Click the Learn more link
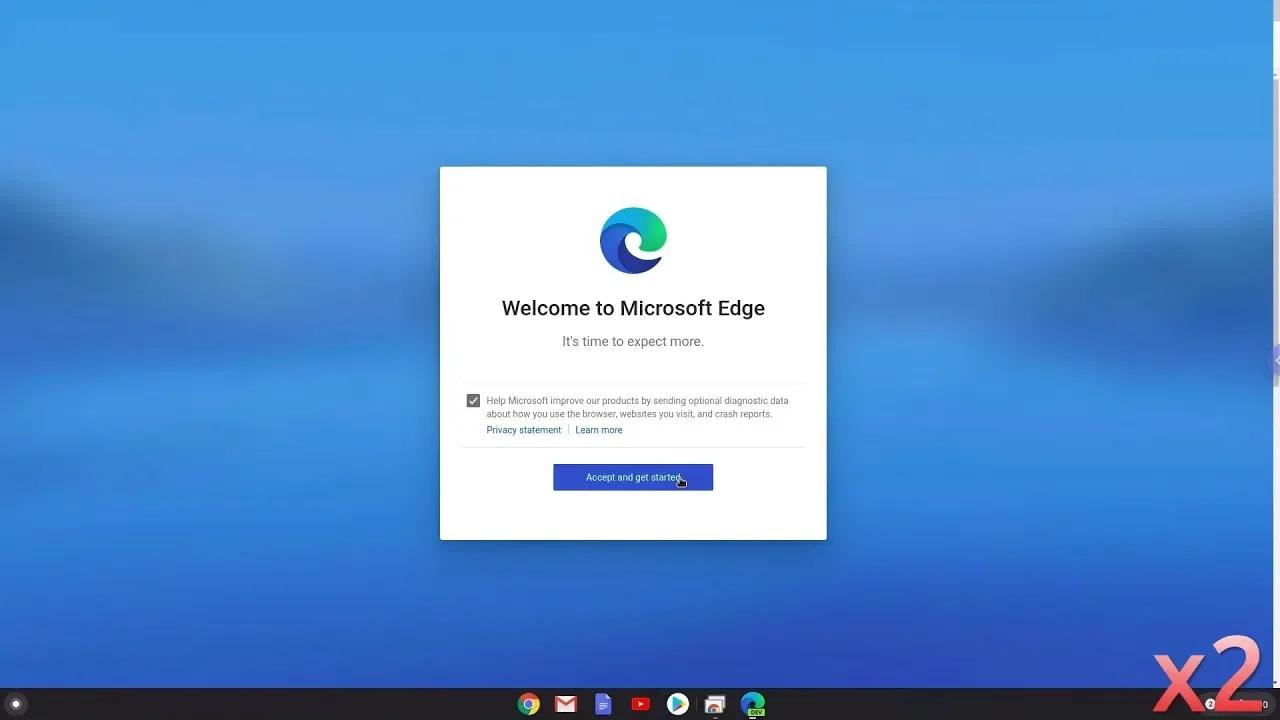1280x720 pixels. (598, 429)
